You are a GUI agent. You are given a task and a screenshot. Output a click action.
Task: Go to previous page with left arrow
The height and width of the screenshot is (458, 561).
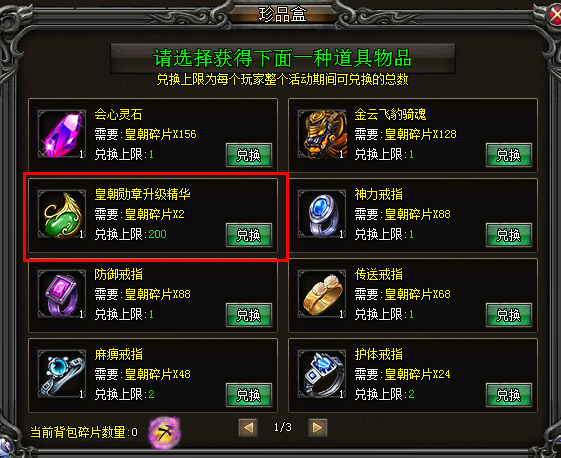(x=248, y=428)
